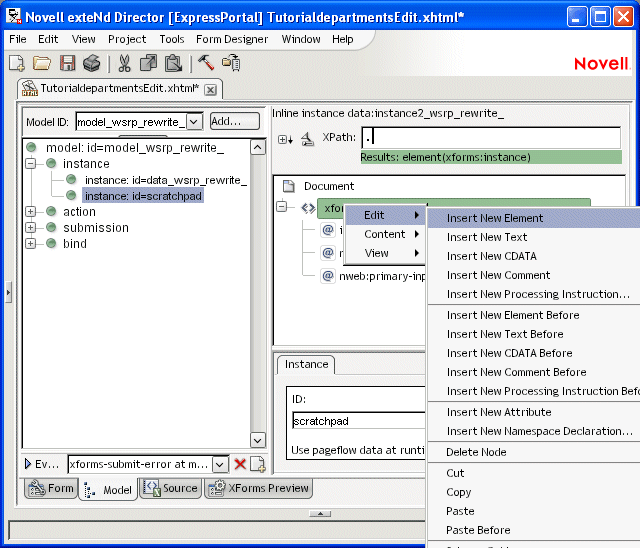Select the Instance tab
Viewport: 640px width, 548px height.
tap(306, 364)
